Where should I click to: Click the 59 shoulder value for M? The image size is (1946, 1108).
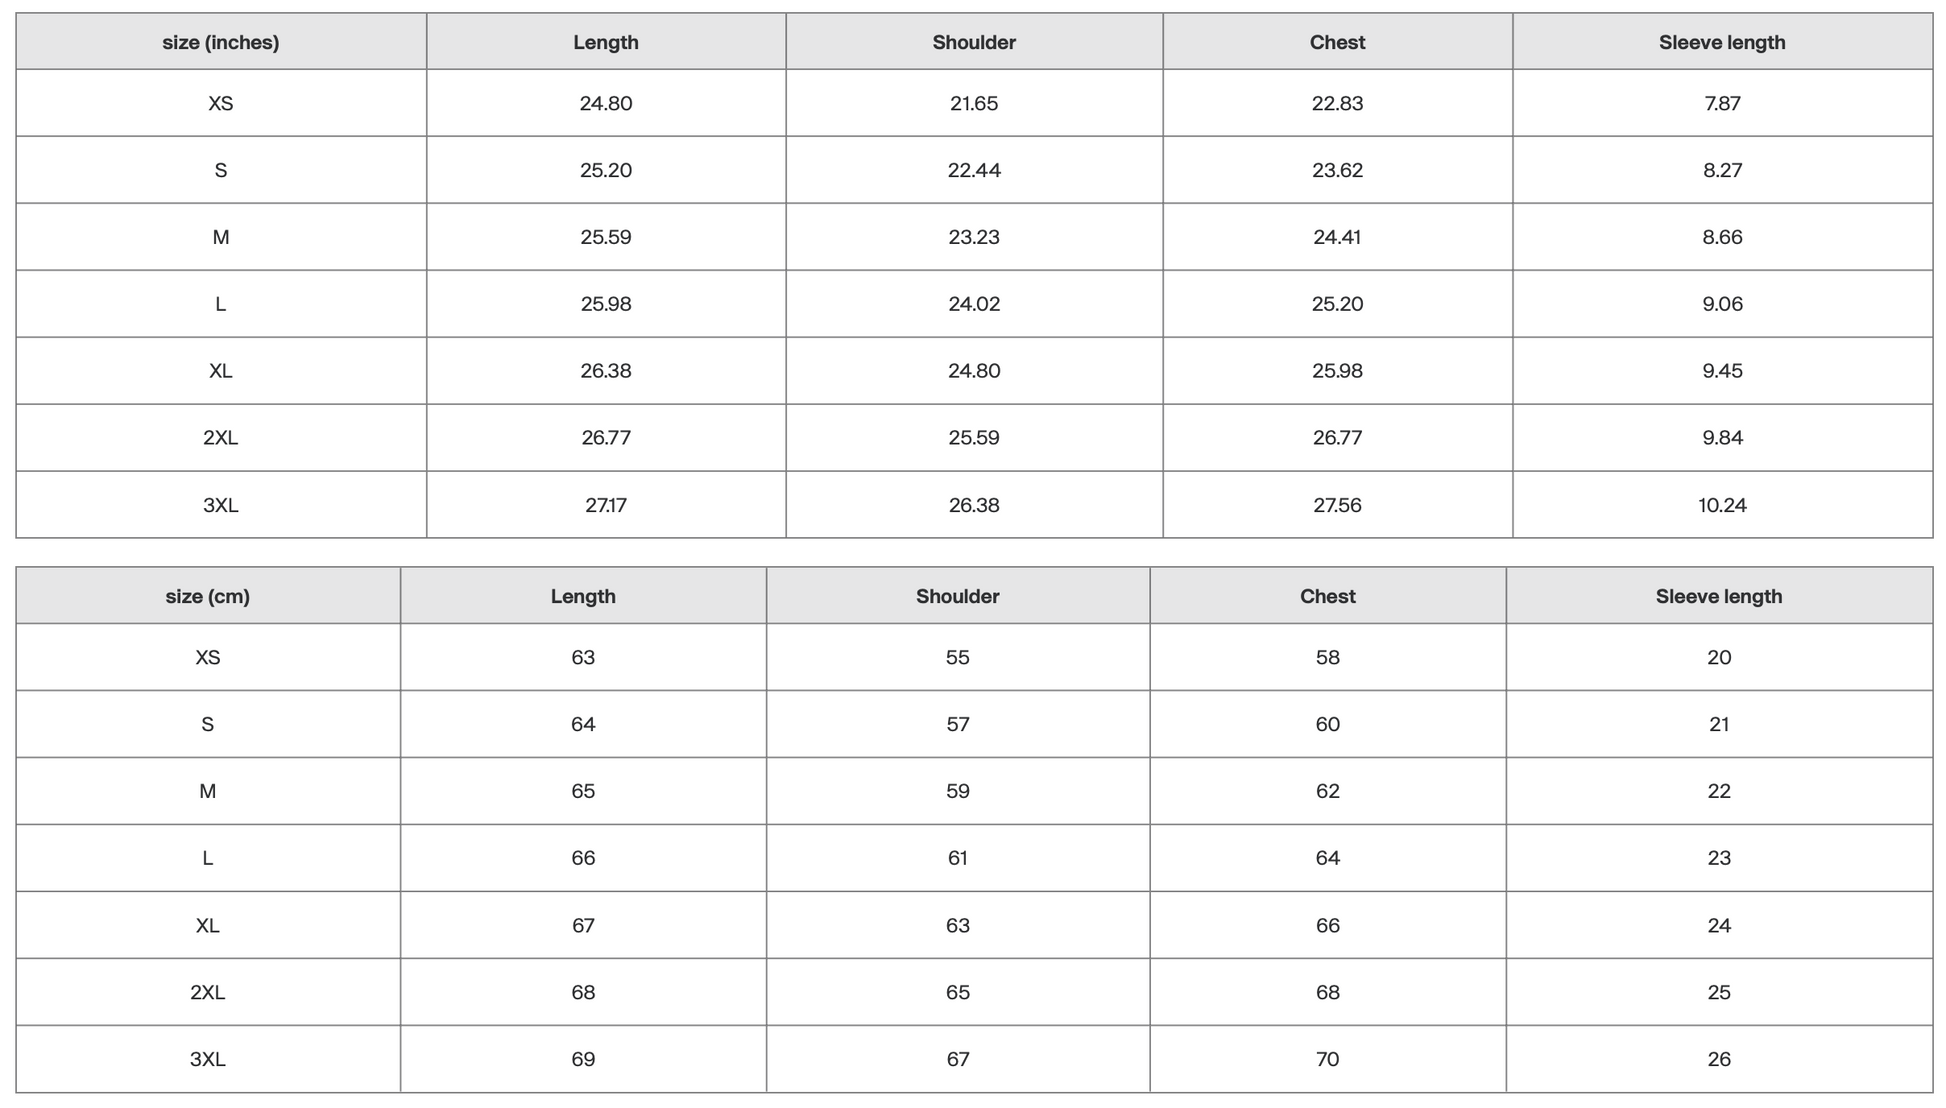pyautogui.click(x=957, y=791)
